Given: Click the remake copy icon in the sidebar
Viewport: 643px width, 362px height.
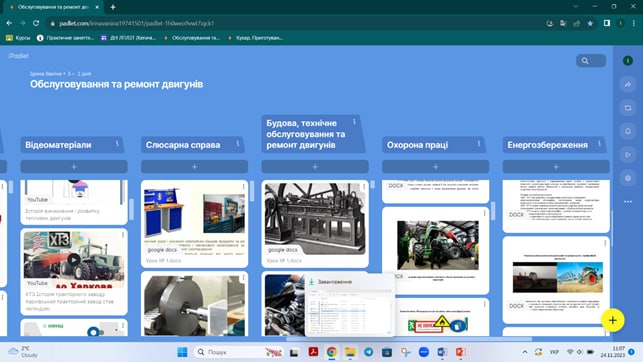Looking at the screenshot, I should coord(628,108).
